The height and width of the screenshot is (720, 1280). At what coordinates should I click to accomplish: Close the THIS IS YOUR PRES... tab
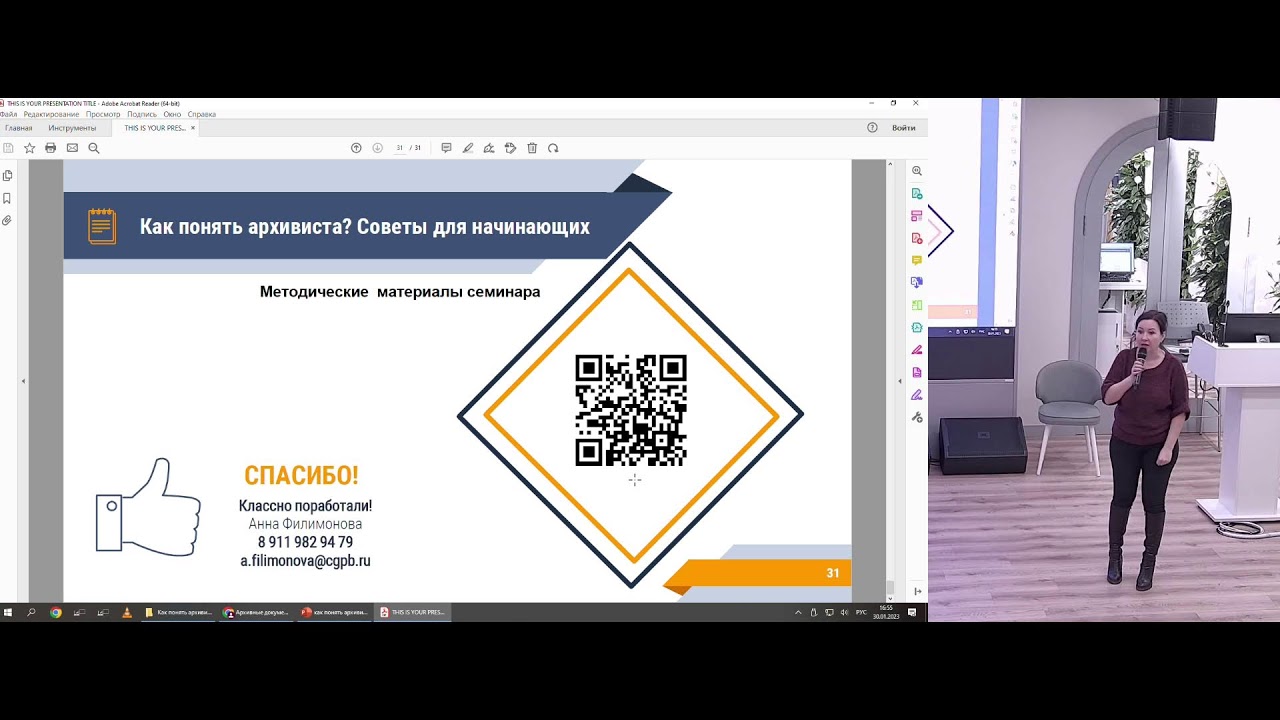pos(193,128)
